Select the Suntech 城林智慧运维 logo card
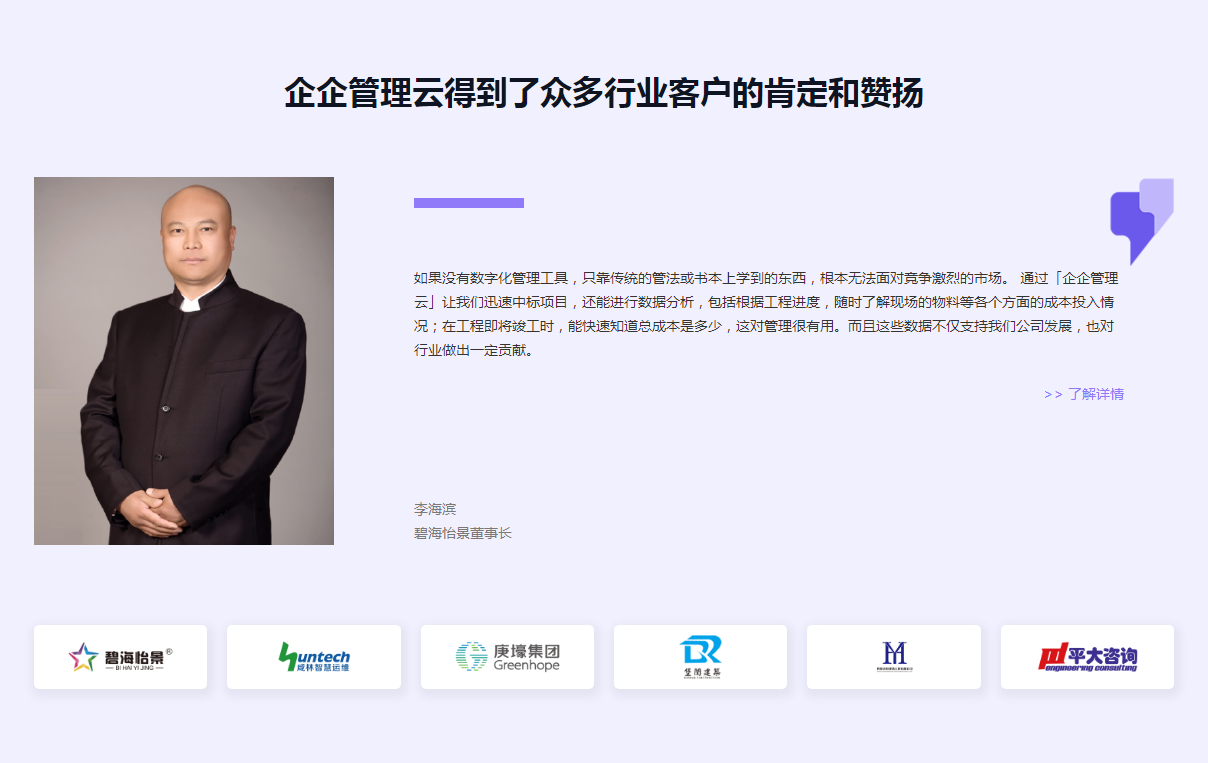 (x=314, y=657)
